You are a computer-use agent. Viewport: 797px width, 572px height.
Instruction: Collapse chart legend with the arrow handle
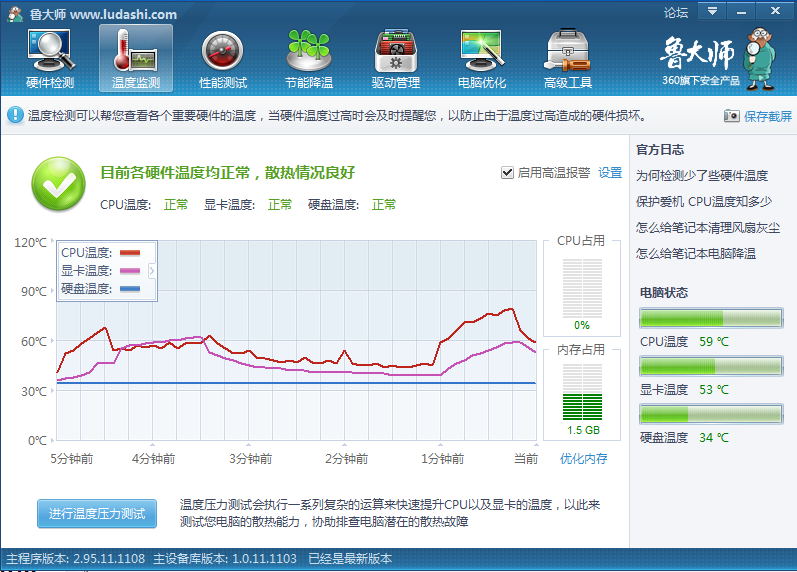tap(151, 271)
